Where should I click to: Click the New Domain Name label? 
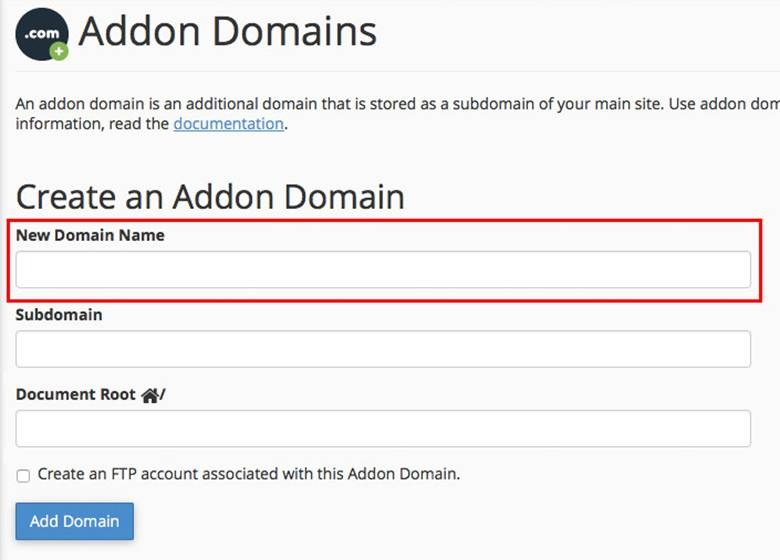click(90, 236)
